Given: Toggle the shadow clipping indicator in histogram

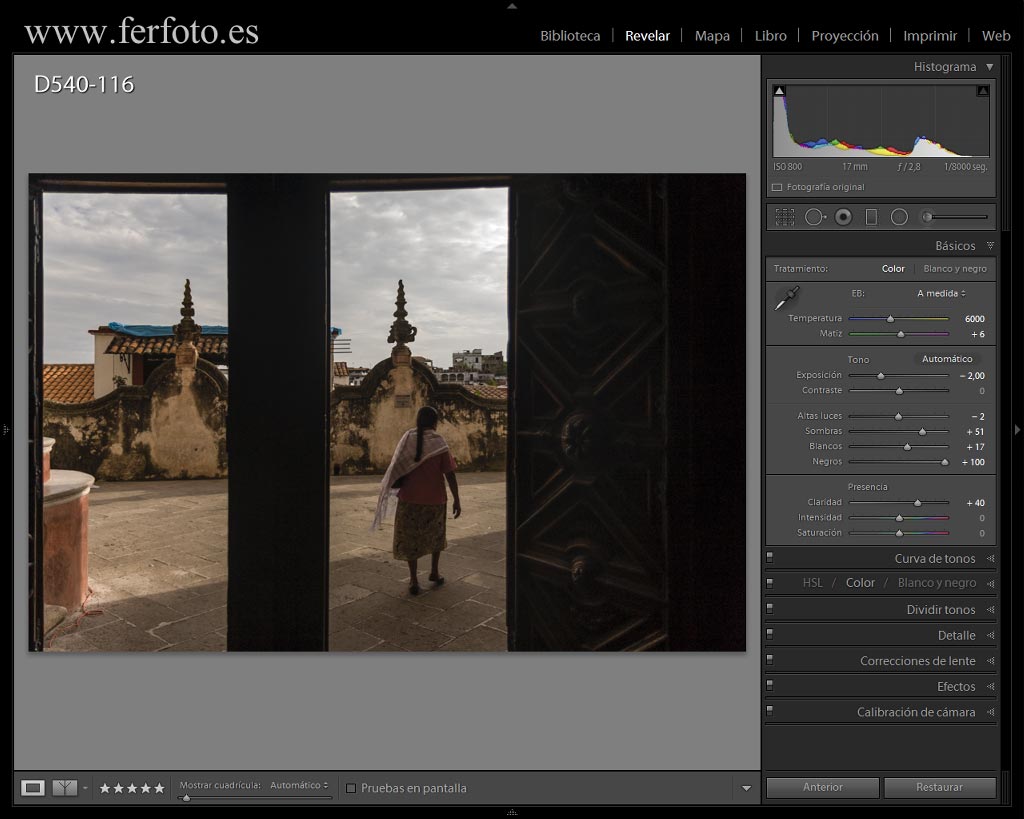Looking at the screenshot, I should tap(779, 91).
